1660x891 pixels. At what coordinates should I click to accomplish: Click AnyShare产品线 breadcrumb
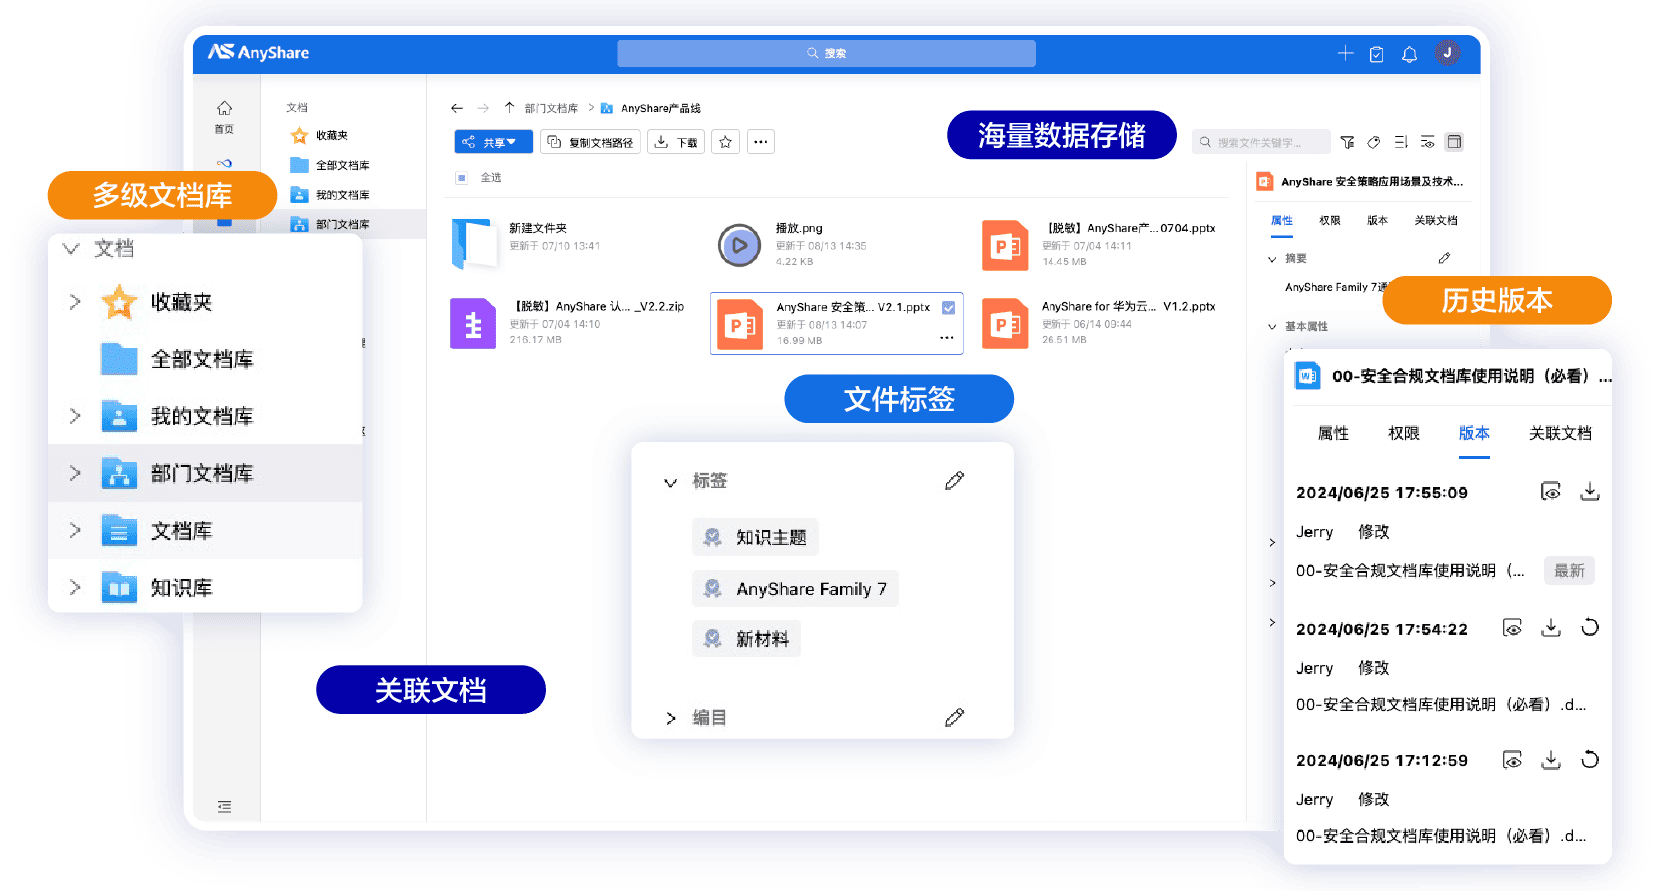coord(661,108)
